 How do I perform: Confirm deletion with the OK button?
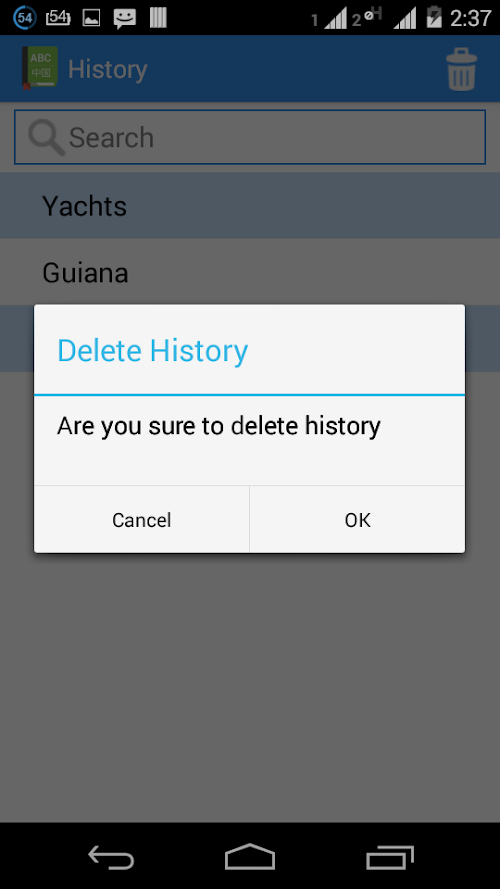(x=357, y=519)
